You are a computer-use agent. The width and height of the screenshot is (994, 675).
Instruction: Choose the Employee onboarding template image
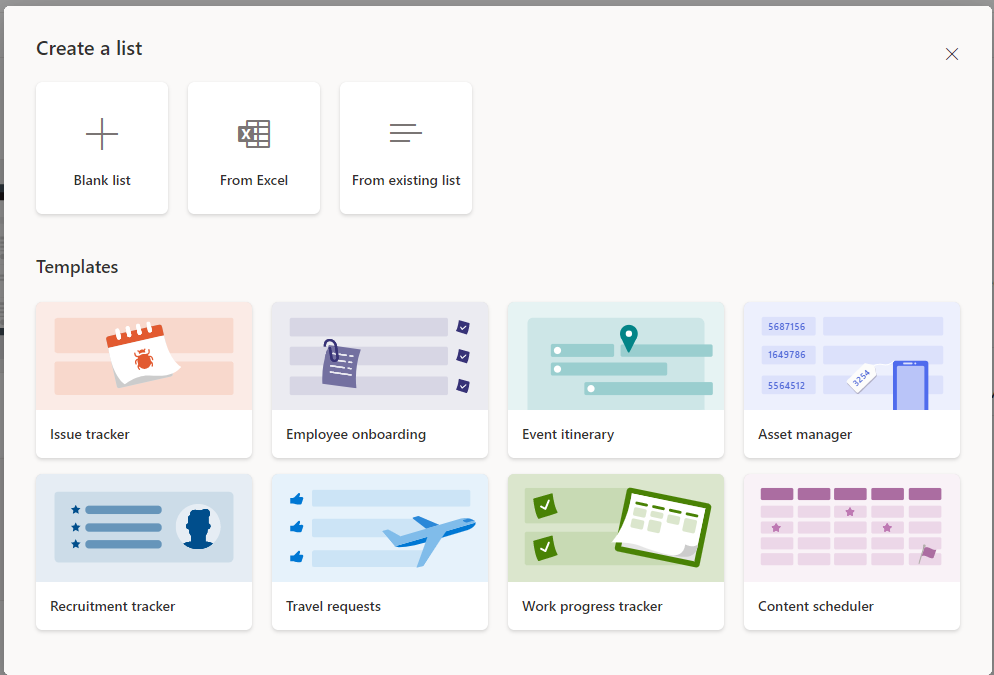[380, 356]
